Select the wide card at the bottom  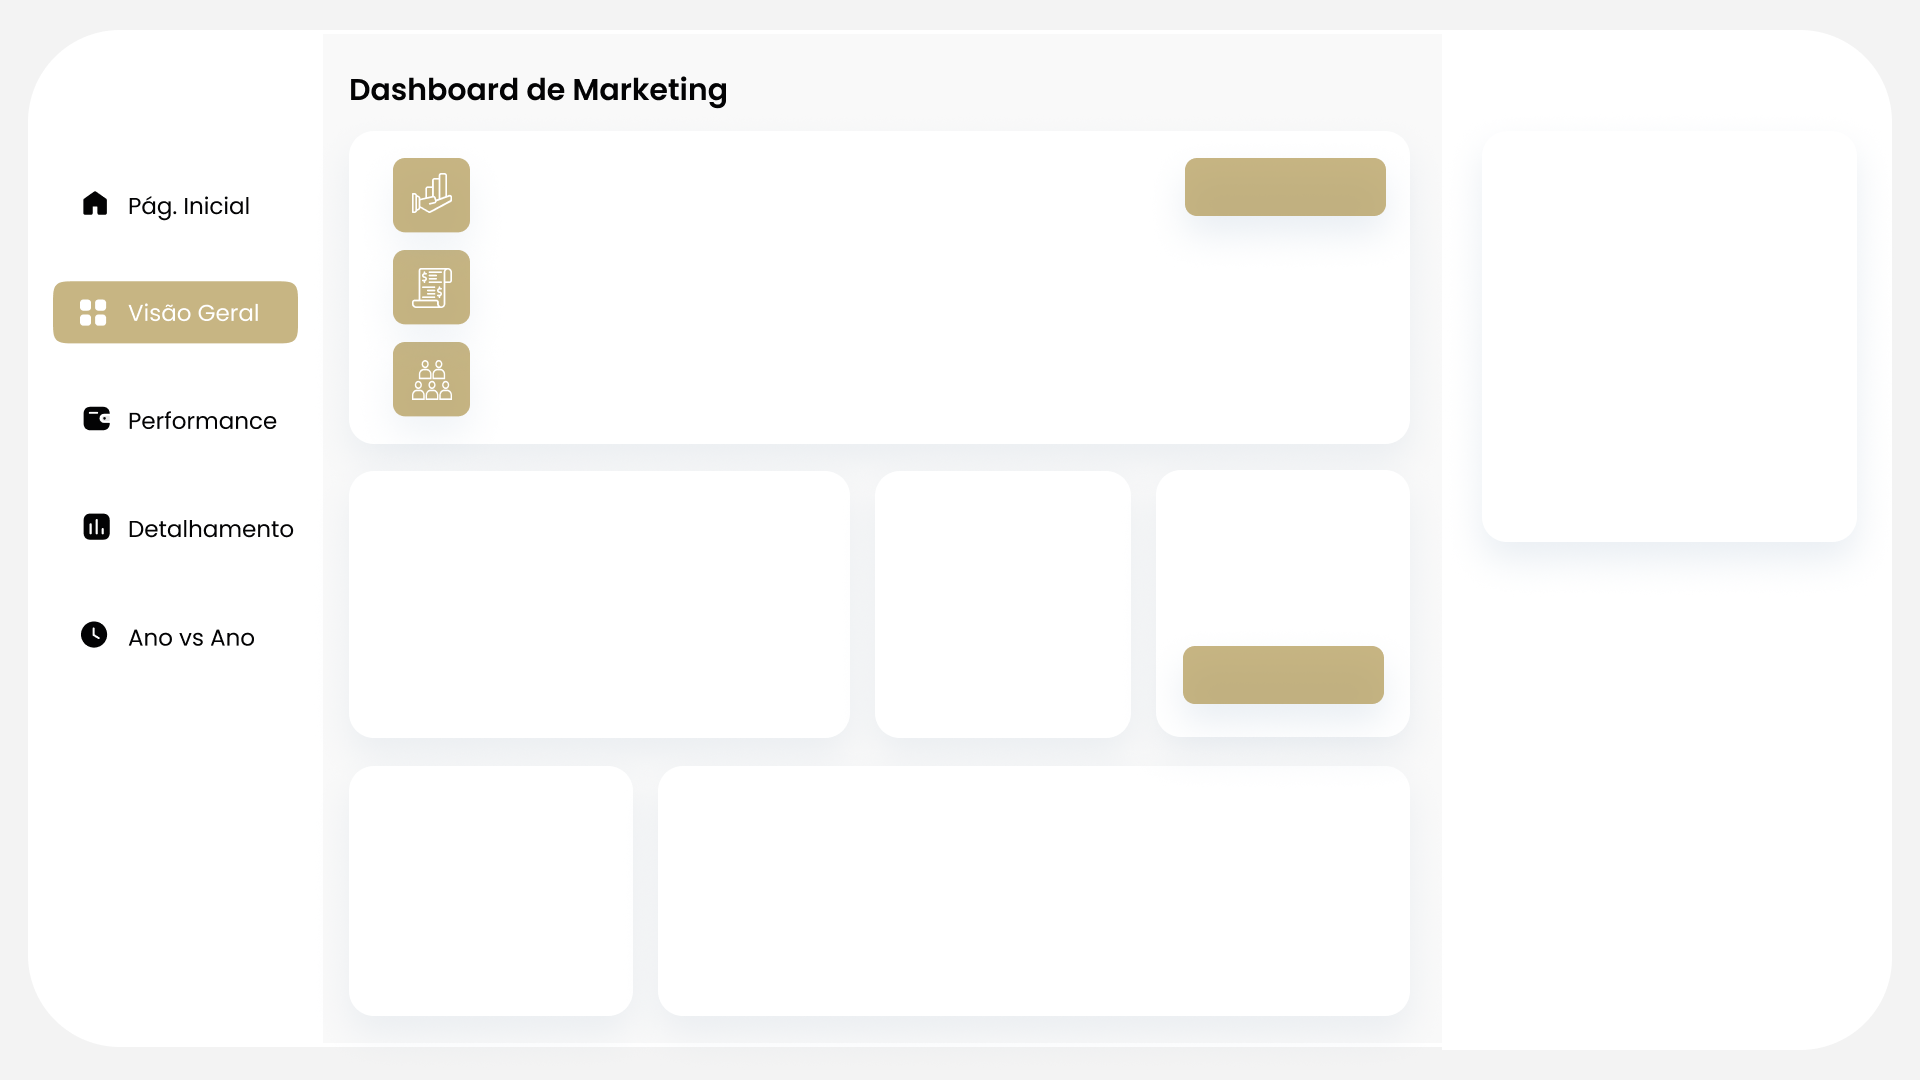(x=1035, y=891)
